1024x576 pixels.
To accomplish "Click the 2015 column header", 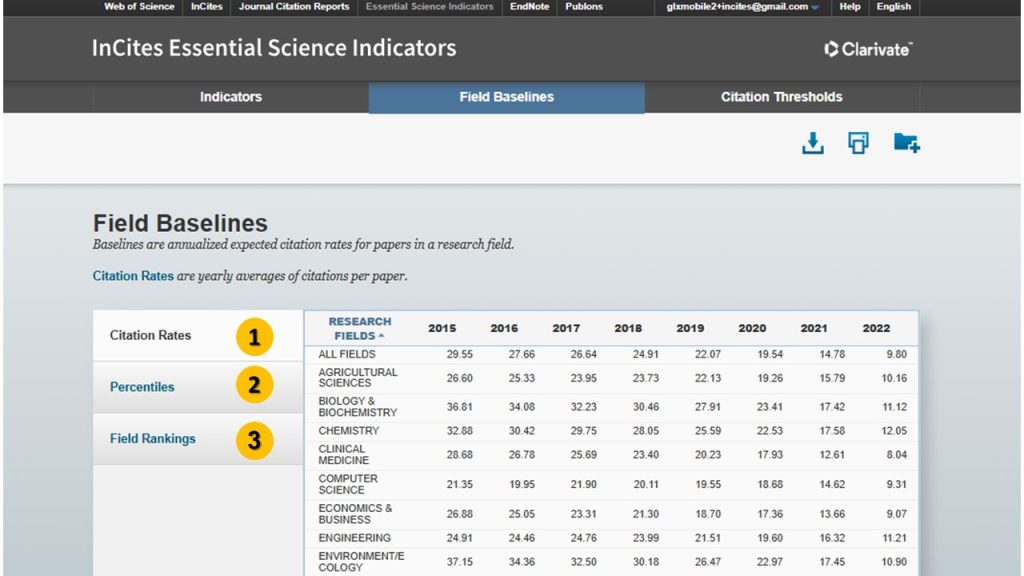I will pyautogui.click(x=442, y=328).
